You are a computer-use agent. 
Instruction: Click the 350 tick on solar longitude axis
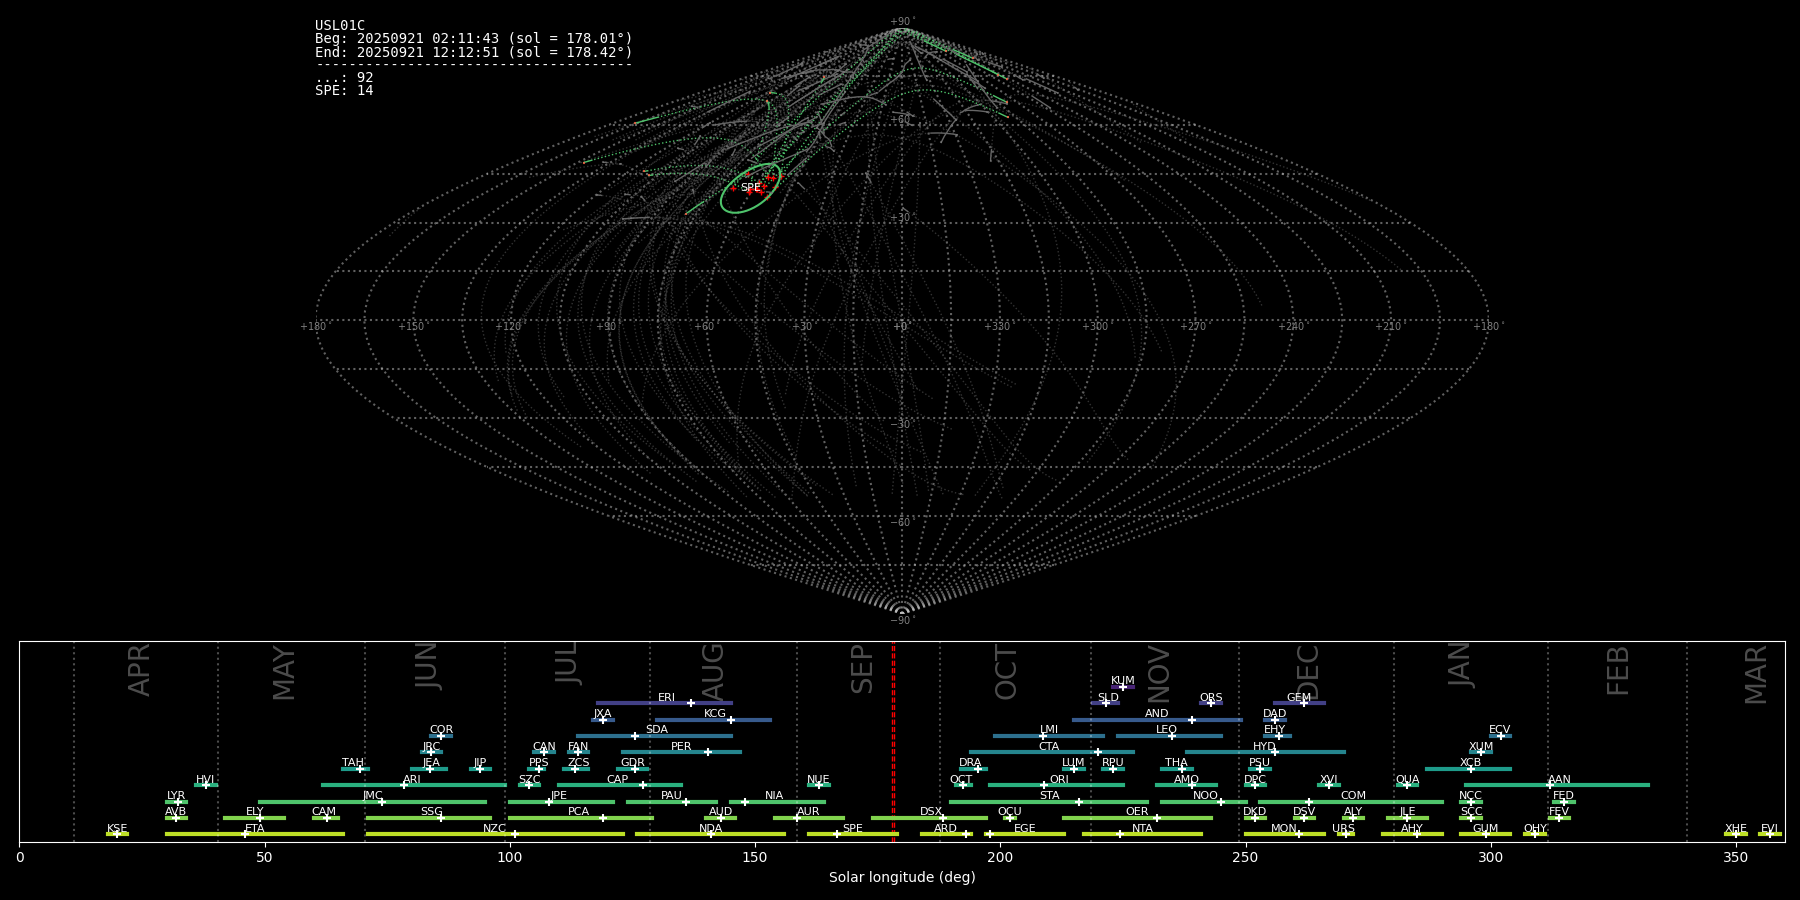1735,858
